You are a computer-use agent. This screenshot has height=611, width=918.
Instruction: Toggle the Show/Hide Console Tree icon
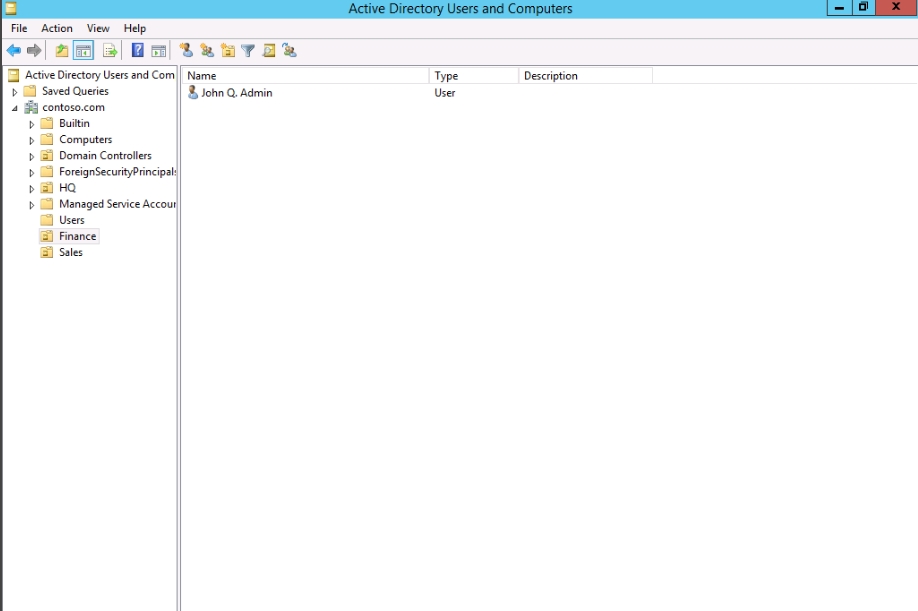[84, 51]
